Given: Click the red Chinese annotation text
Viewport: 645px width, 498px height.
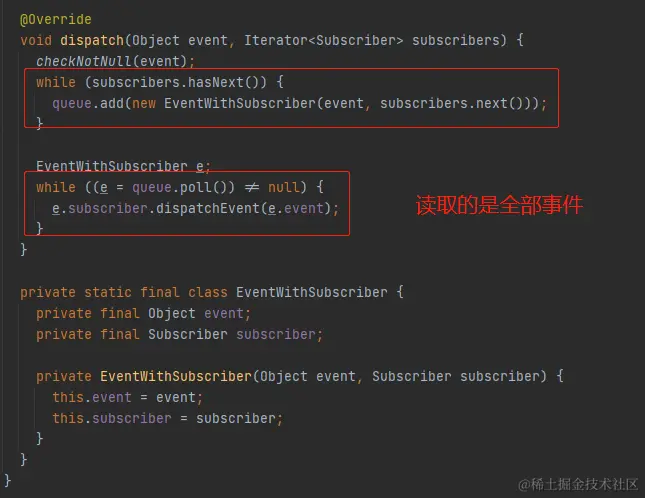Looking at the screenshot, I should 499,205.
